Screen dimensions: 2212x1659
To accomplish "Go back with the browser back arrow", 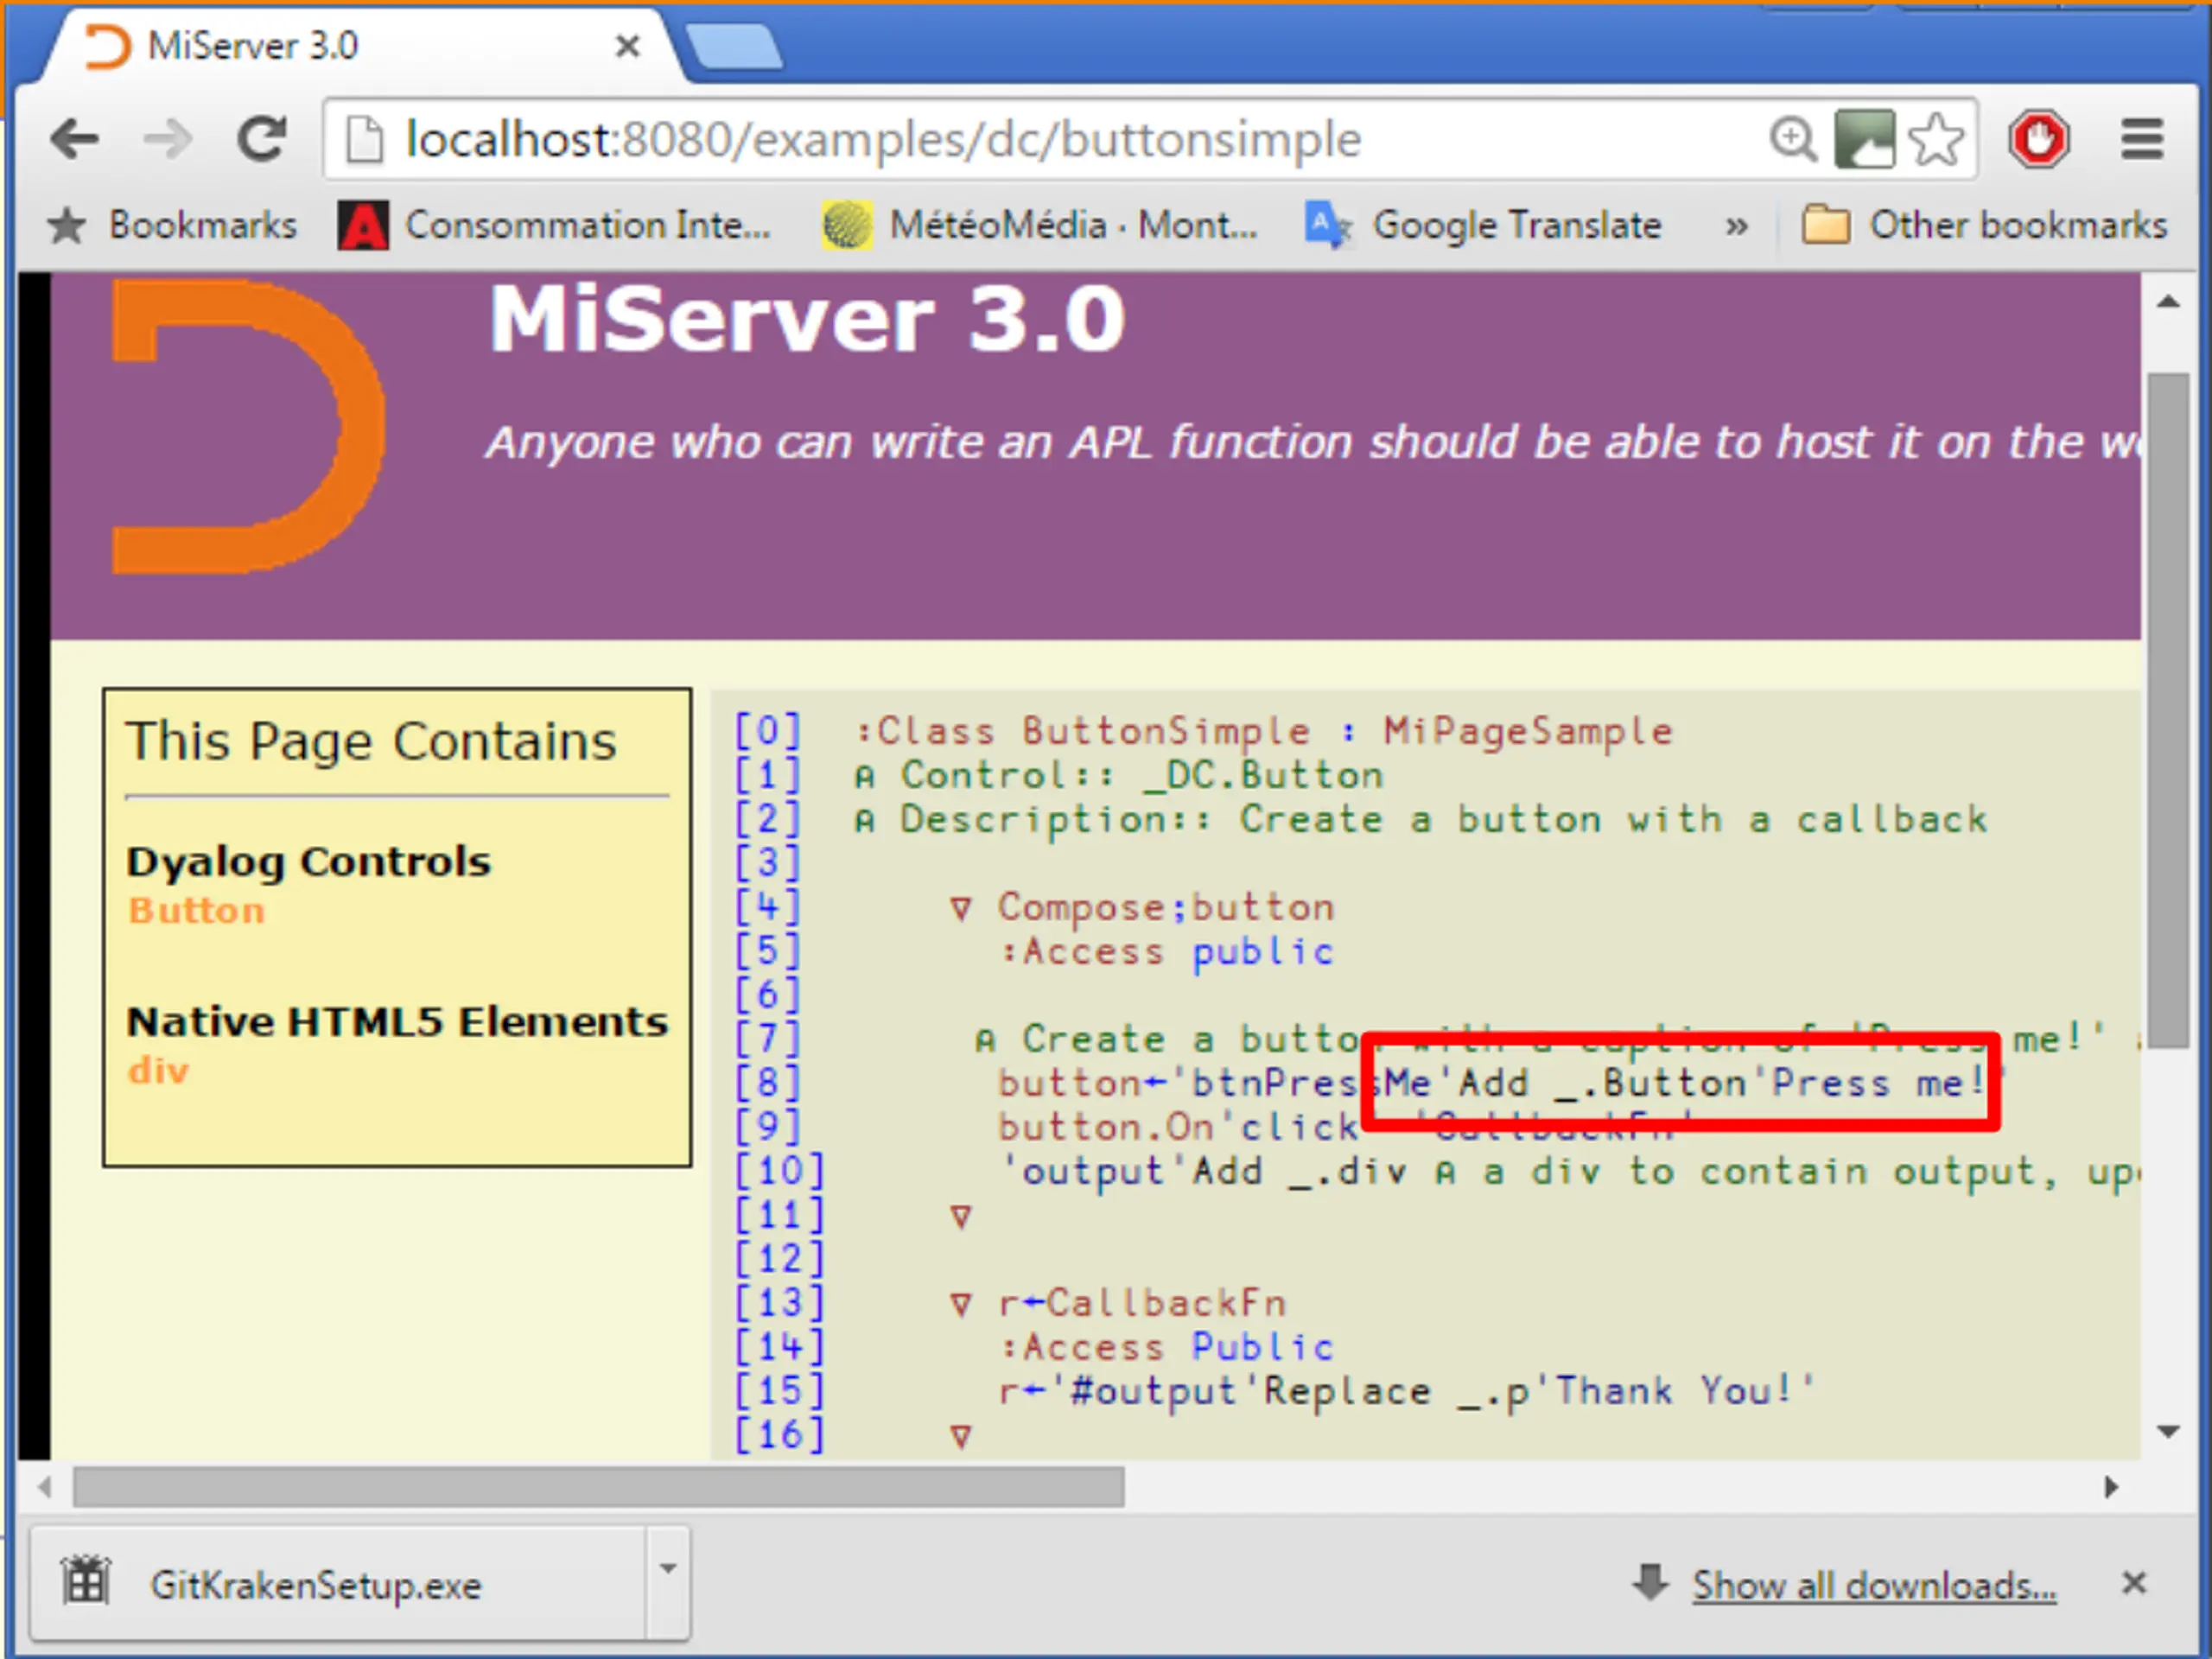I will 75,139.
